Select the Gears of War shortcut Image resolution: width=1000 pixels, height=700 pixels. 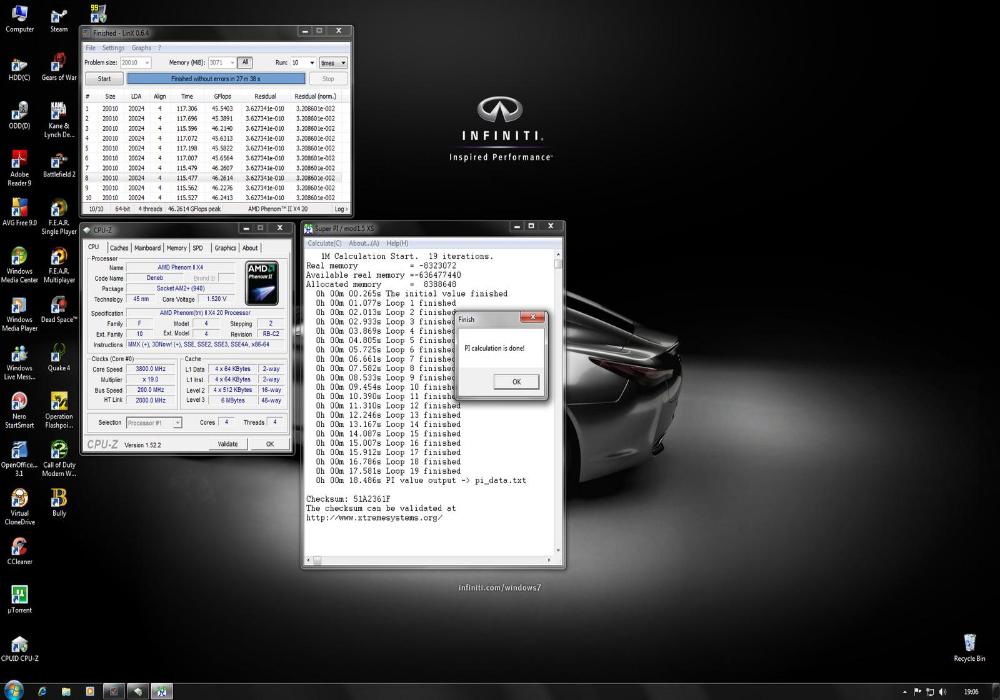point(59,68)
